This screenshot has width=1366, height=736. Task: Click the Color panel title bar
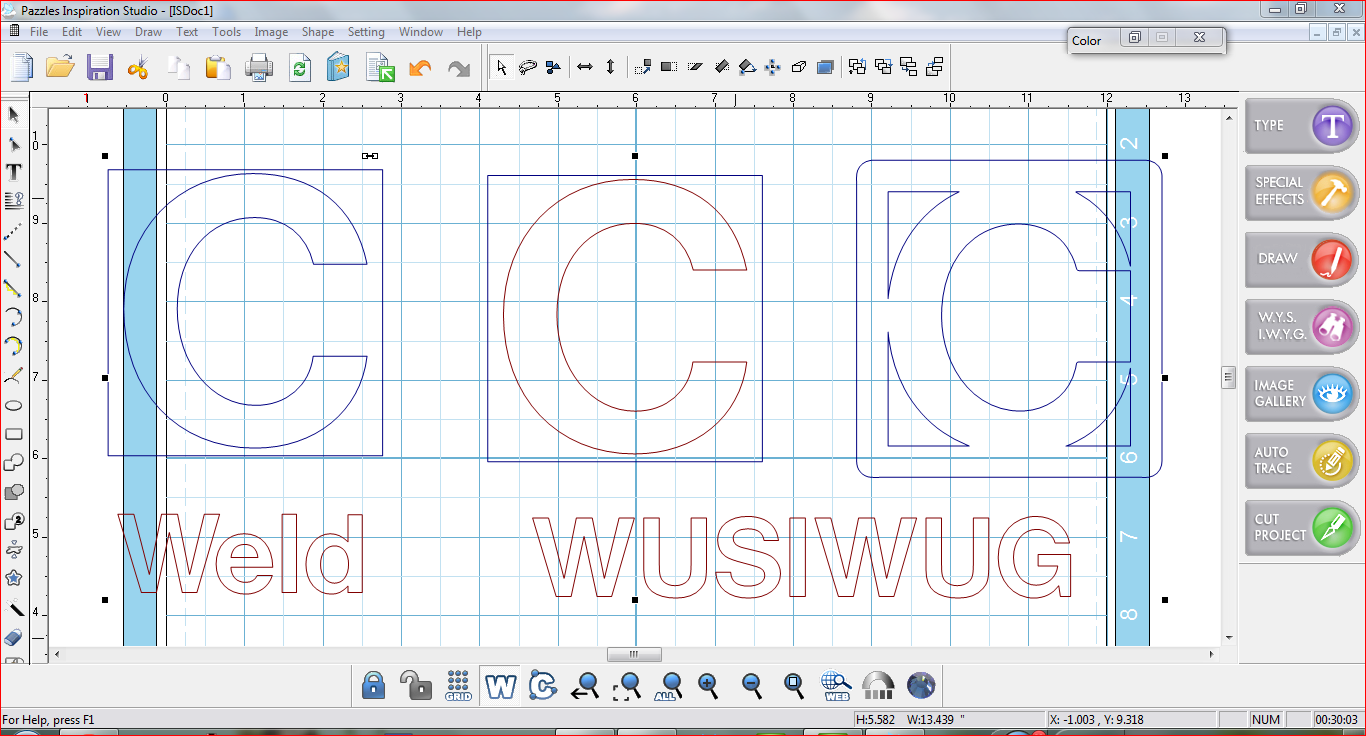(x=1146, y=40)
